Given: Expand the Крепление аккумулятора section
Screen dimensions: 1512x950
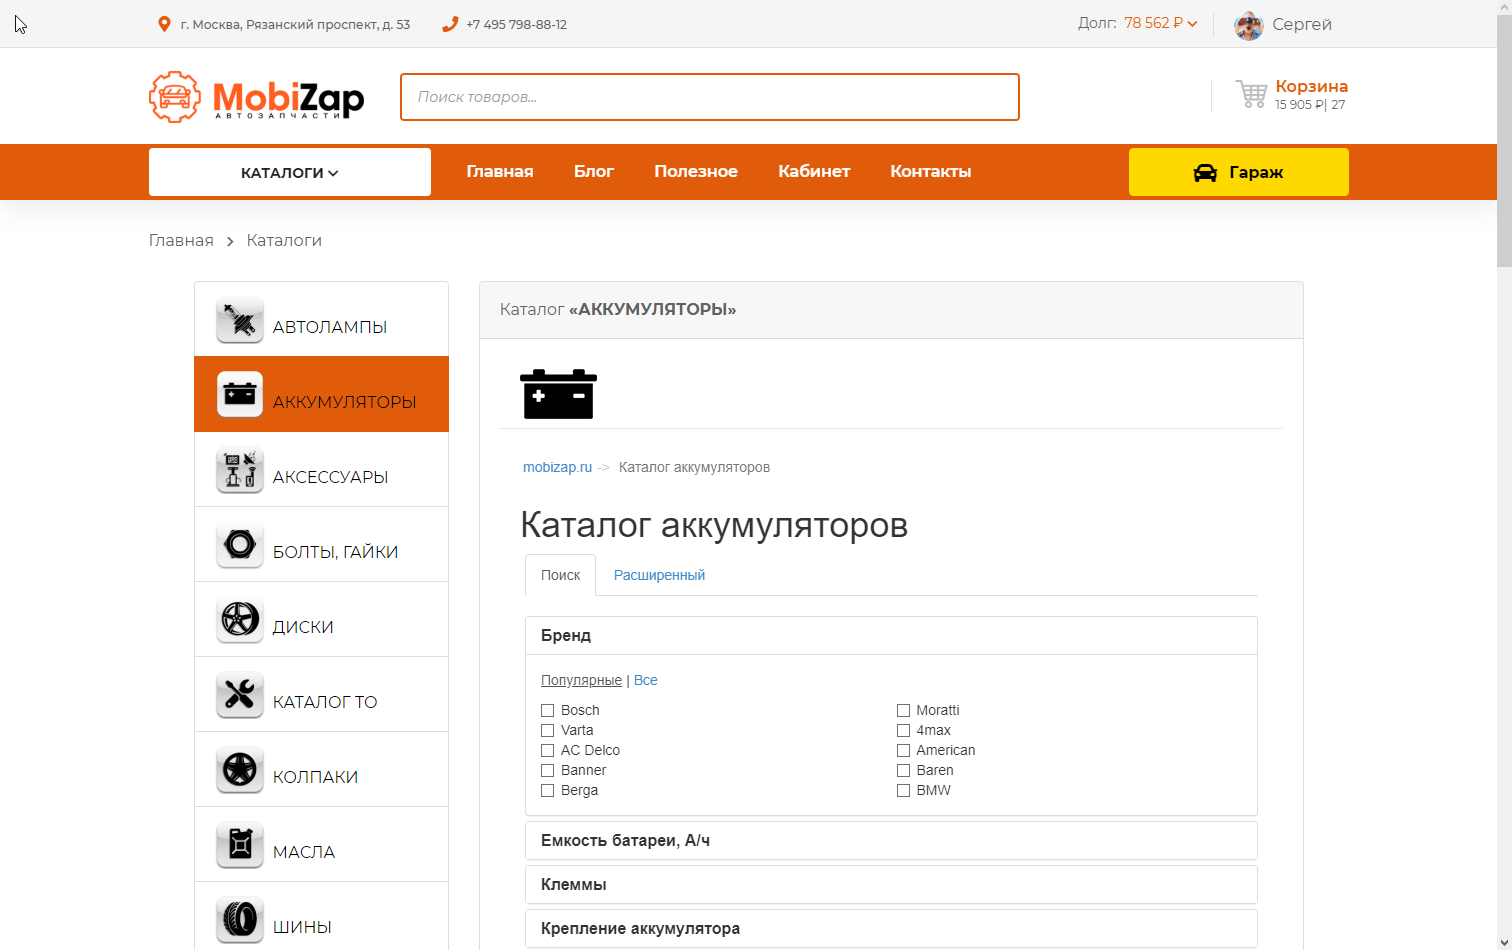Looking at the screenshot, I should (x=891, y=929).
